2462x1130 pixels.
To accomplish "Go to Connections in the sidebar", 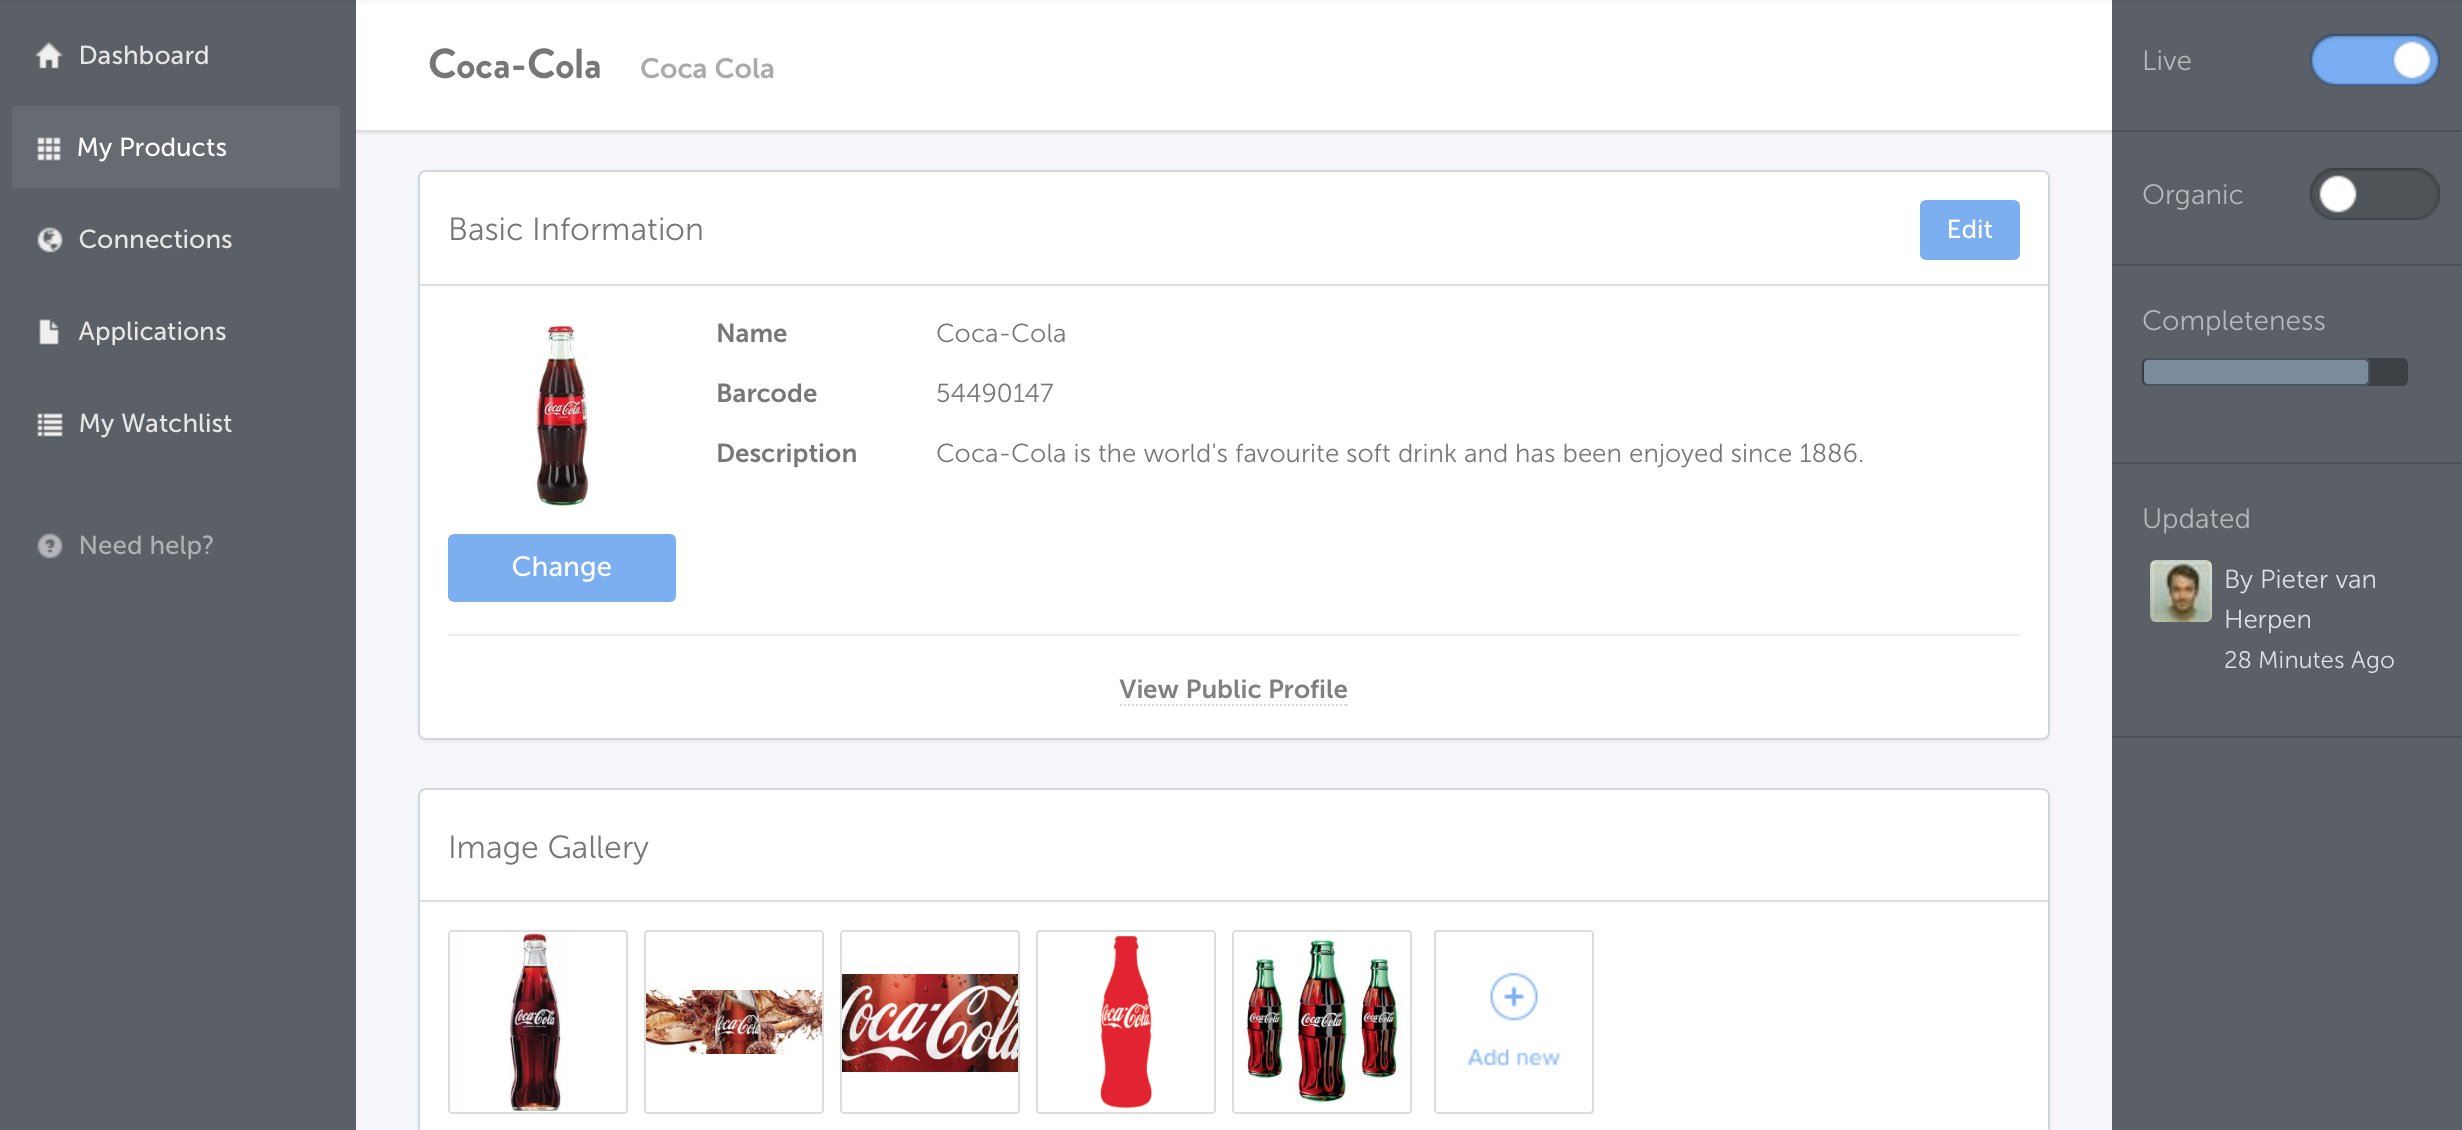I will (176, 240).
